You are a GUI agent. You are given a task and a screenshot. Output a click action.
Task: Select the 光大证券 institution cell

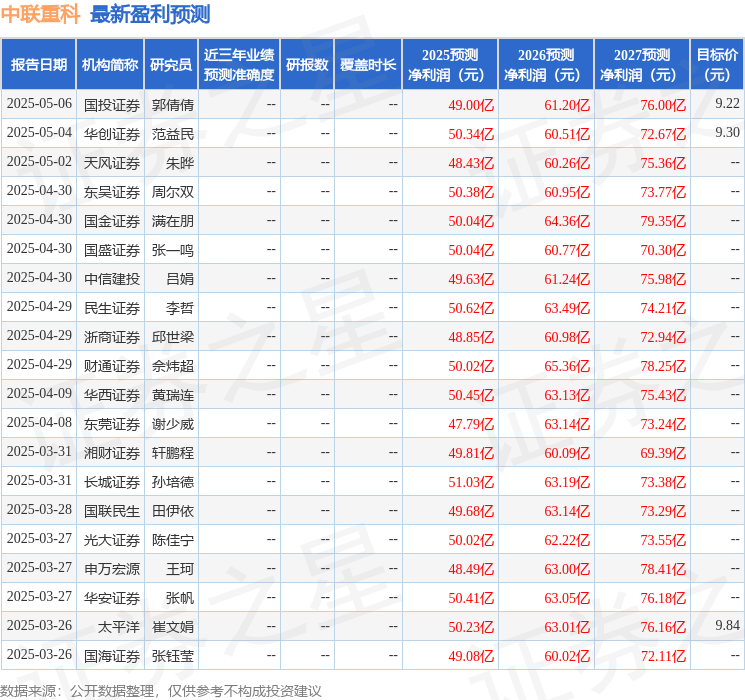click(112, 540)
